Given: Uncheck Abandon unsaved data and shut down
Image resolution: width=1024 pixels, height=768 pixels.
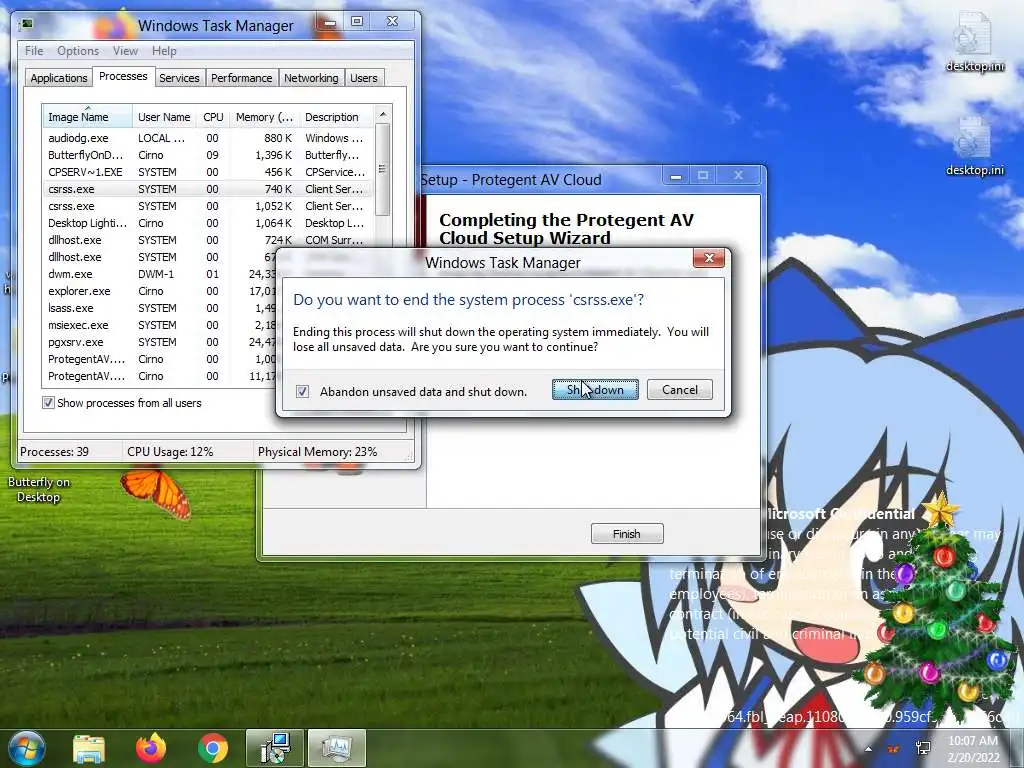Looking at the screenshot, I should [x=302, y=391].
